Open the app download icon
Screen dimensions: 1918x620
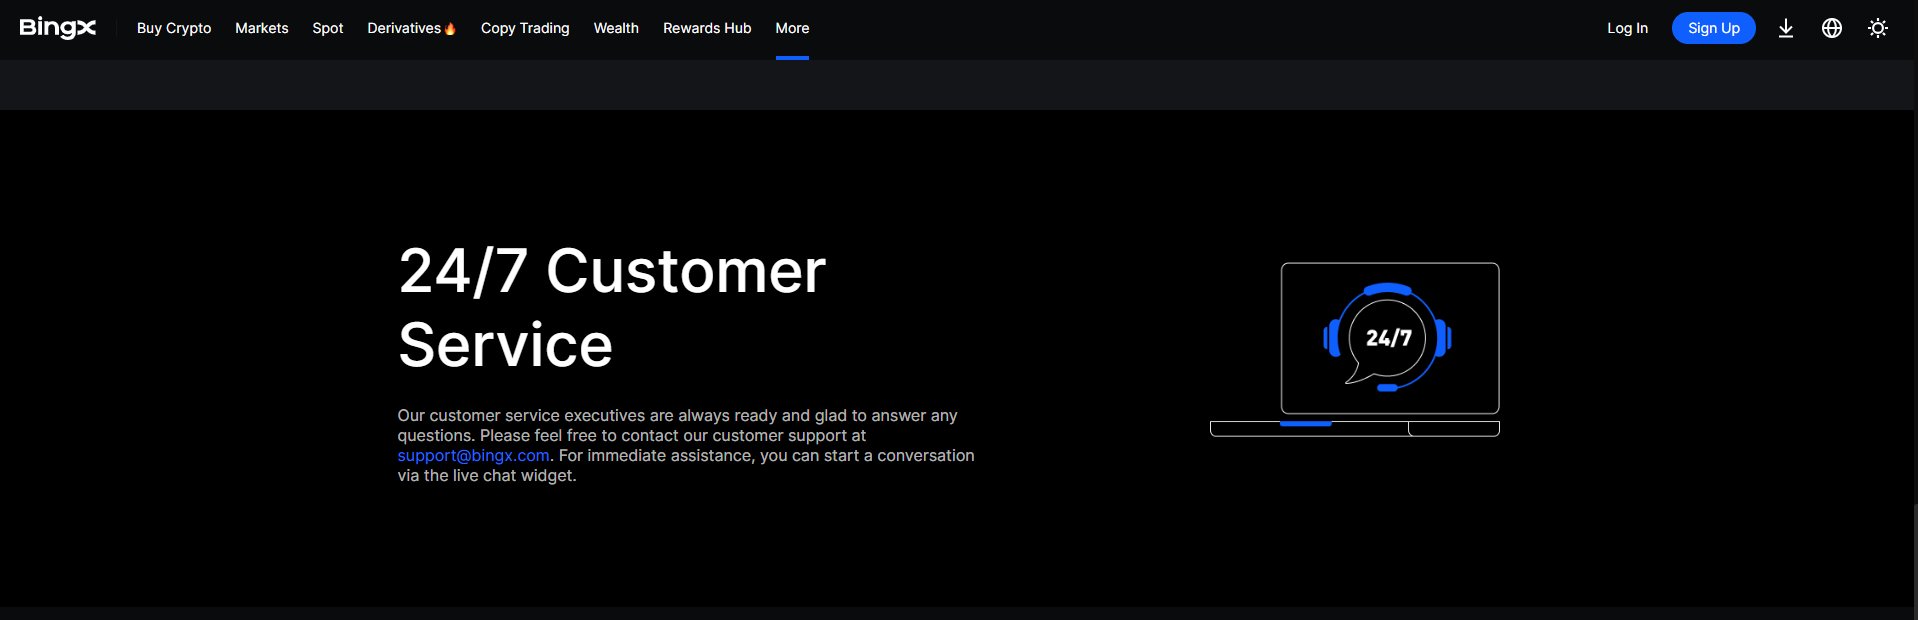tap(1786, 28)
